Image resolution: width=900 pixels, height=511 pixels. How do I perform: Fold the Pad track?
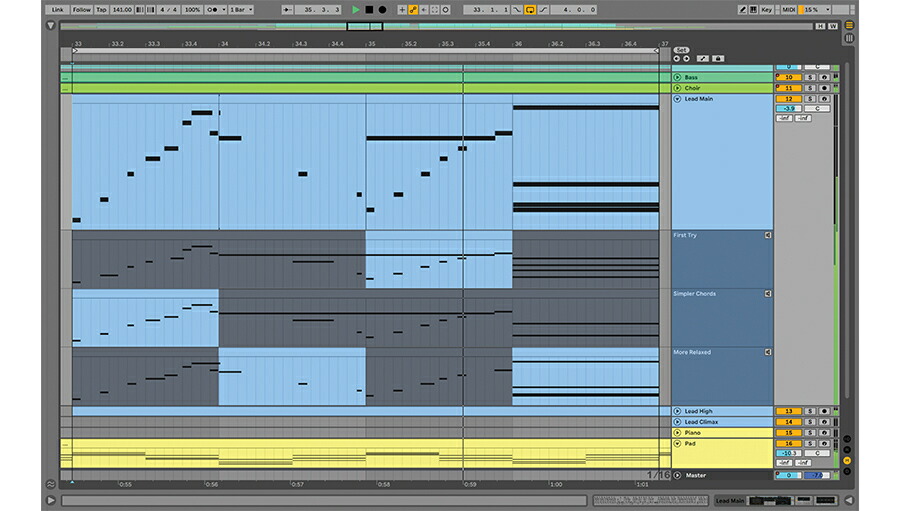point(677,443)
